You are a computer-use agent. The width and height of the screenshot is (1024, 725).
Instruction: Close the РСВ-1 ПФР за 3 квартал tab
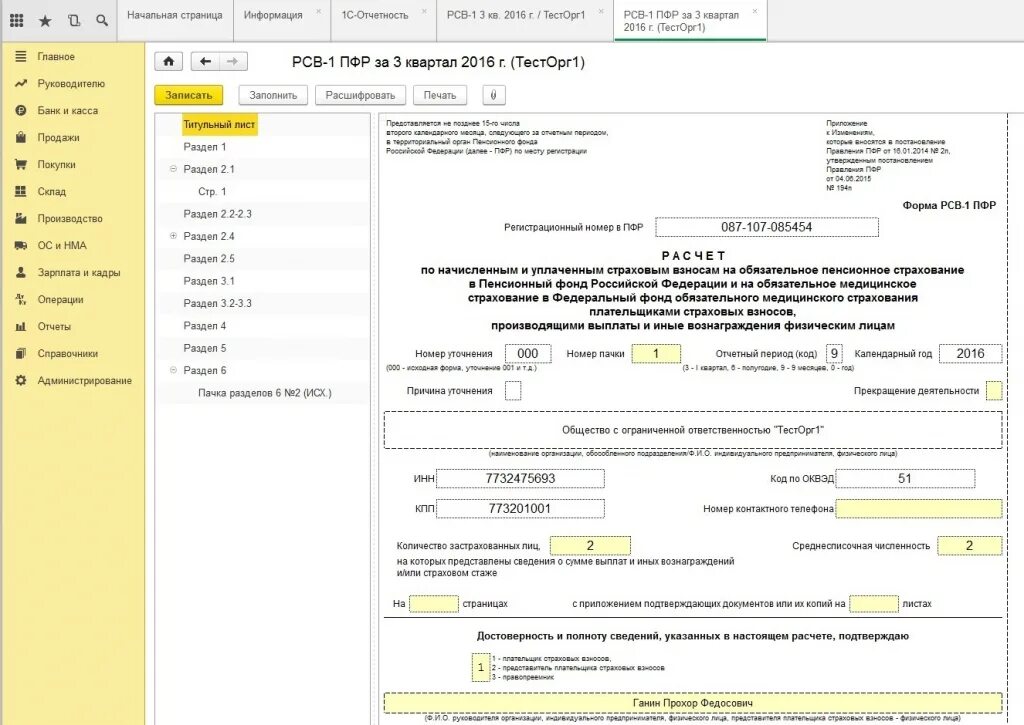755,11
